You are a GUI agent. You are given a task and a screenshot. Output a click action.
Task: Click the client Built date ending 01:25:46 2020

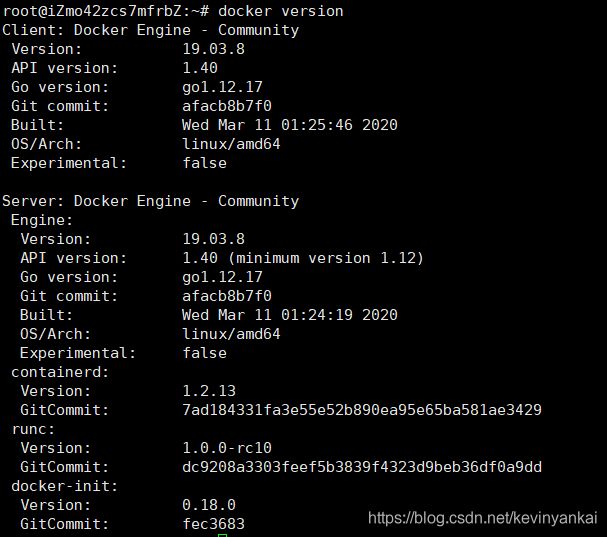pos(290,125)
